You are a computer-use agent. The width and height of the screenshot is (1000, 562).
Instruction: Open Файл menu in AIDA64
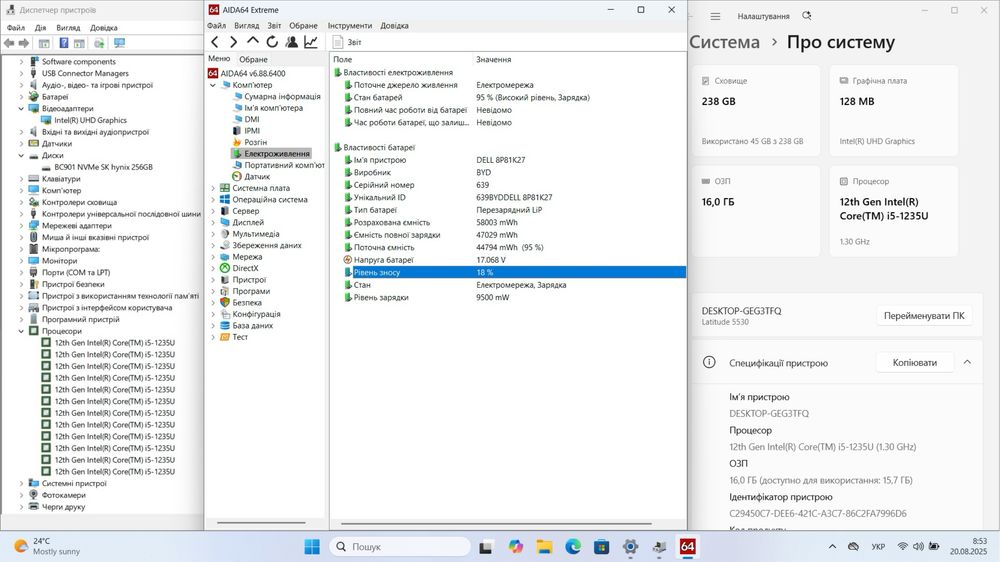coord(216,26)
